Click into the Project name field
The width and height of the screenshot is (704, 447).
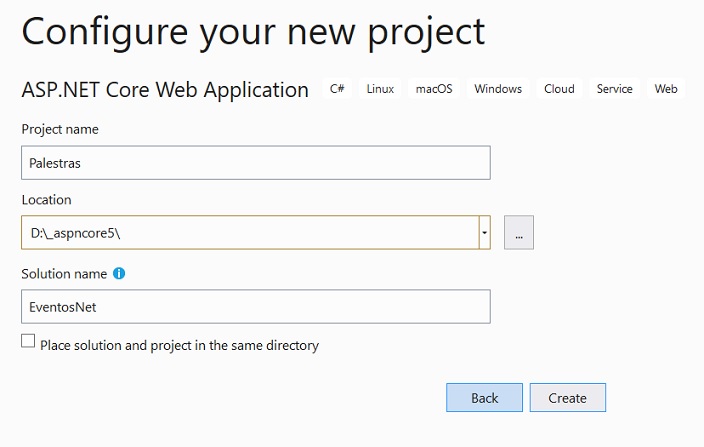(x=256, y=162)
